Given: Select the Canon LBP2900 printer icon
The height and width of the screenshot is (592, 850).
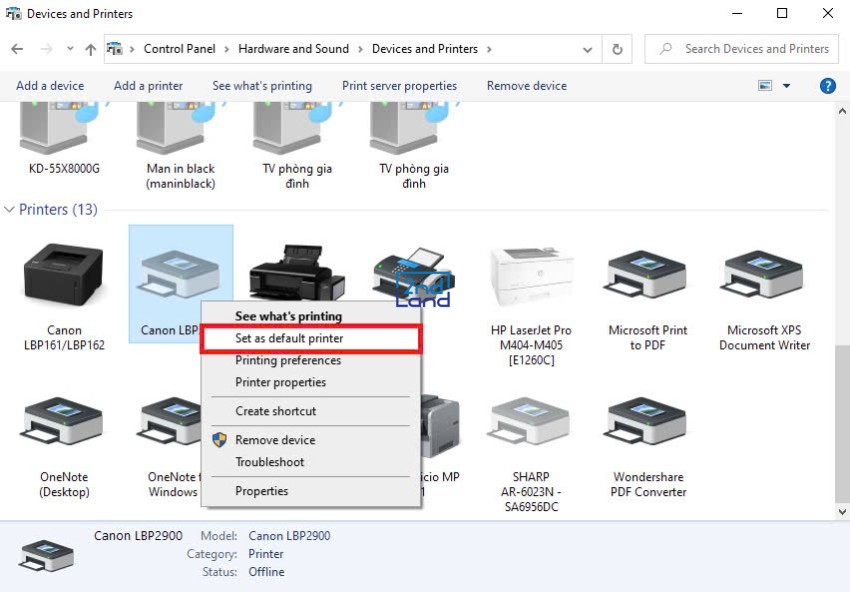Looking at the screenshot, I should (x=178, y=274).
